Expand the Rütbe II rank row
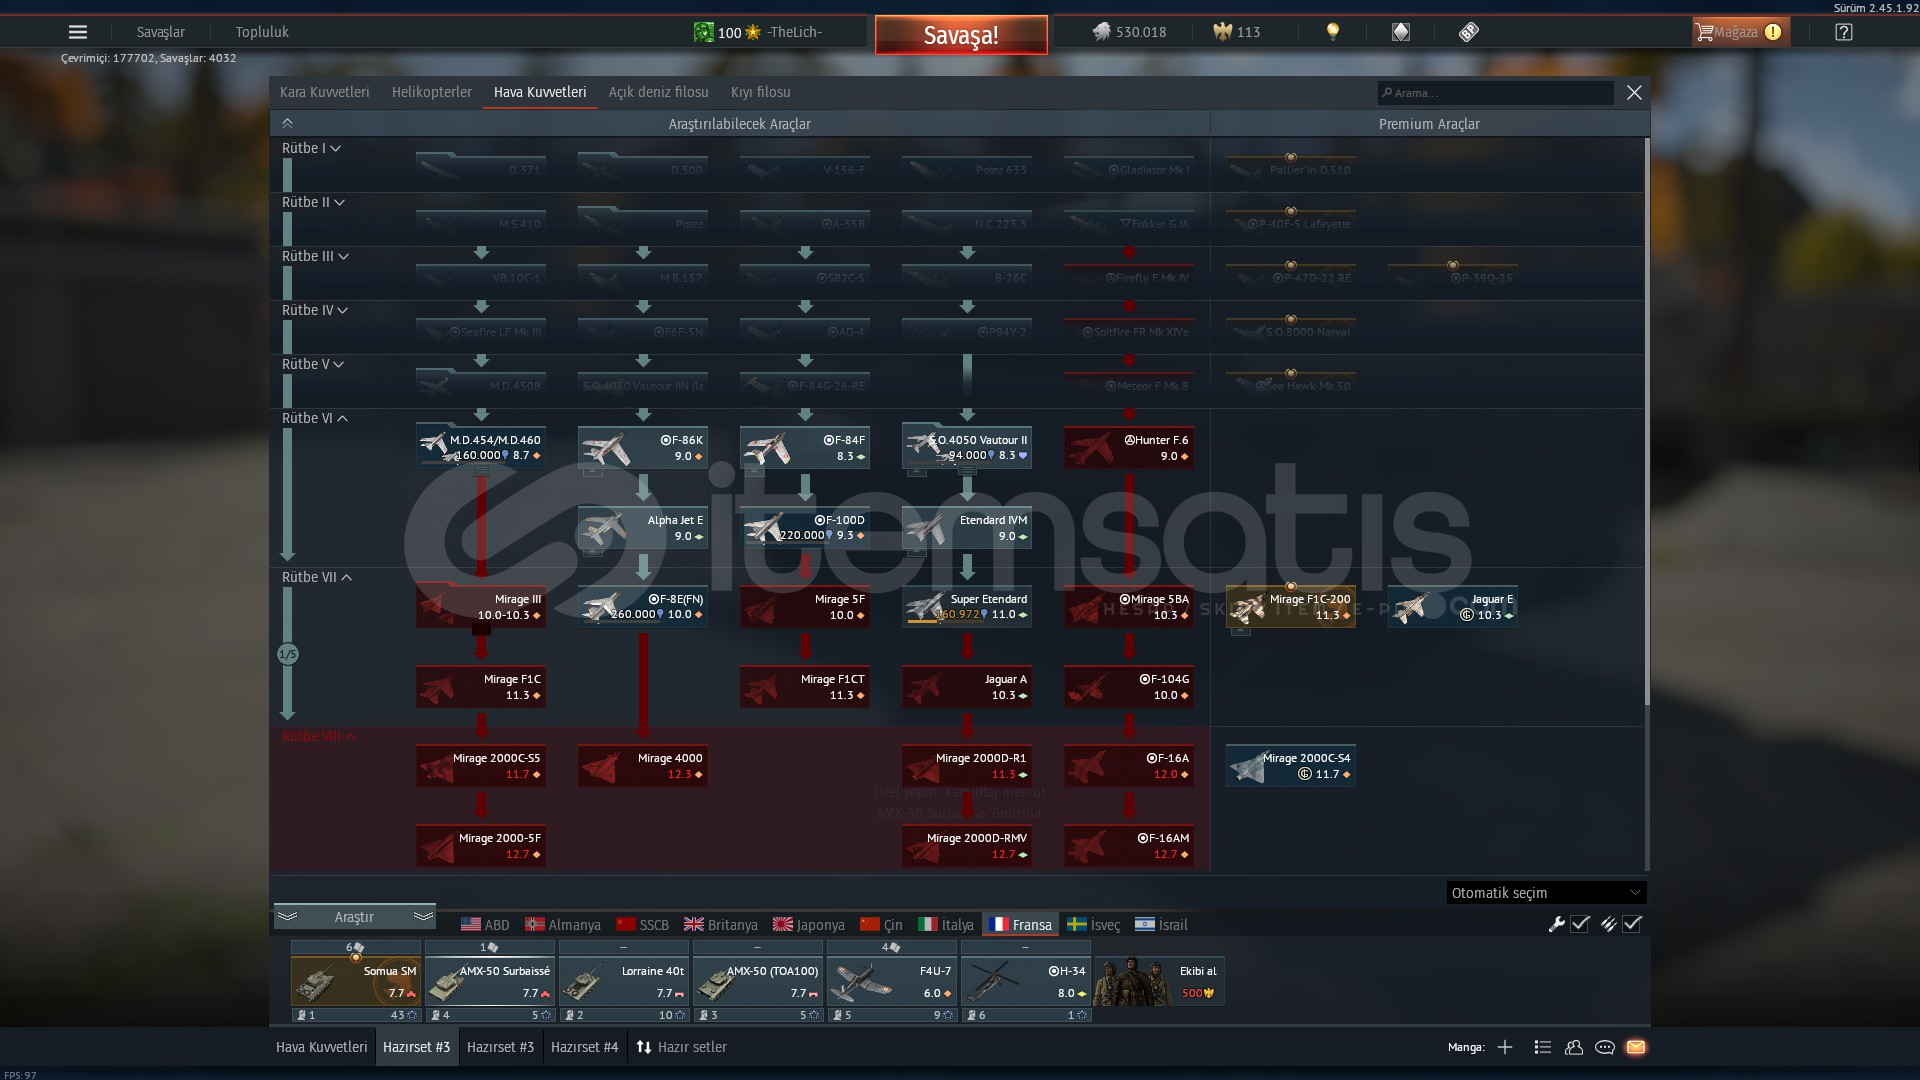 [313, 202]
